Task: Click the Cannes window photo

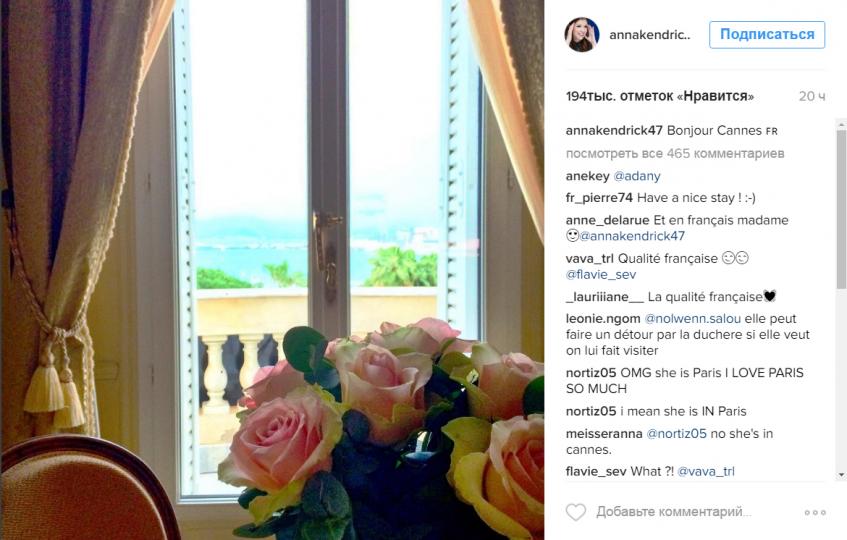Action: 272,270
